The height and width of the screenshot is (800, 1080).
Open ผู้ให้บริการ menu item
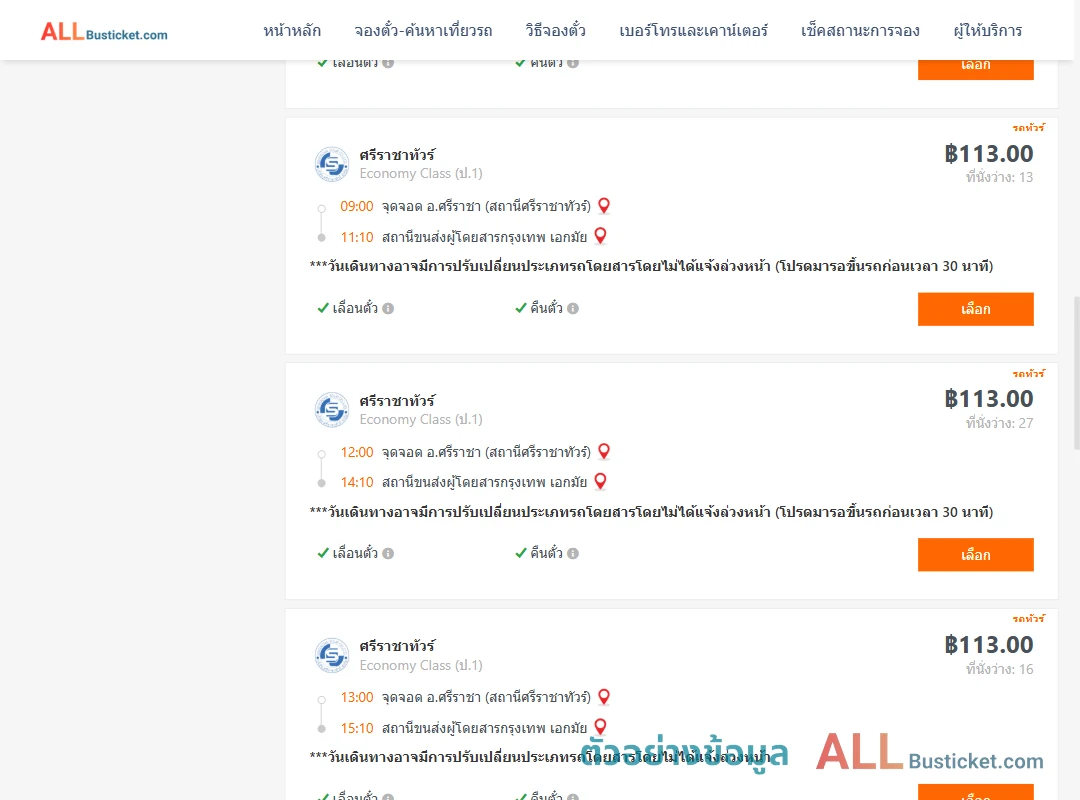coord(987,31)
